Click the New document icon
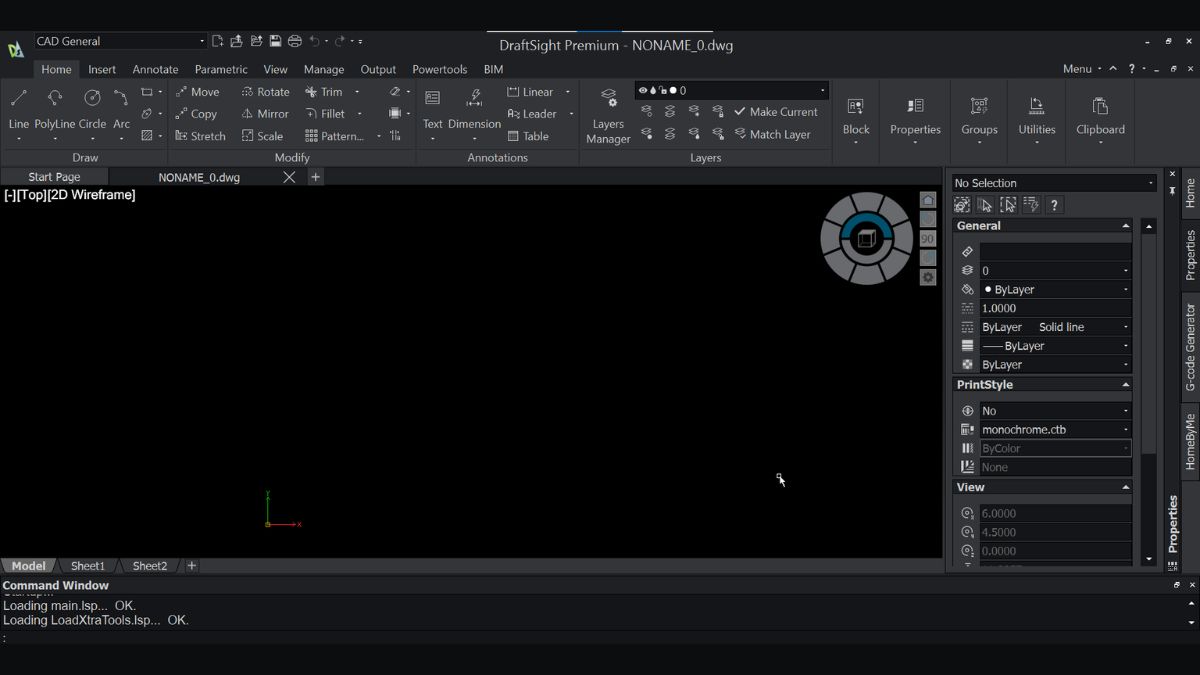 (x=217, y=41)
